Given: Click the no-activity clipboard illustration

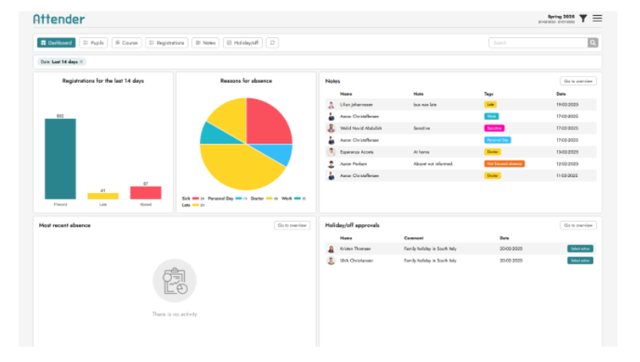Looking at the screenshot, I should [x=175, y=281].
